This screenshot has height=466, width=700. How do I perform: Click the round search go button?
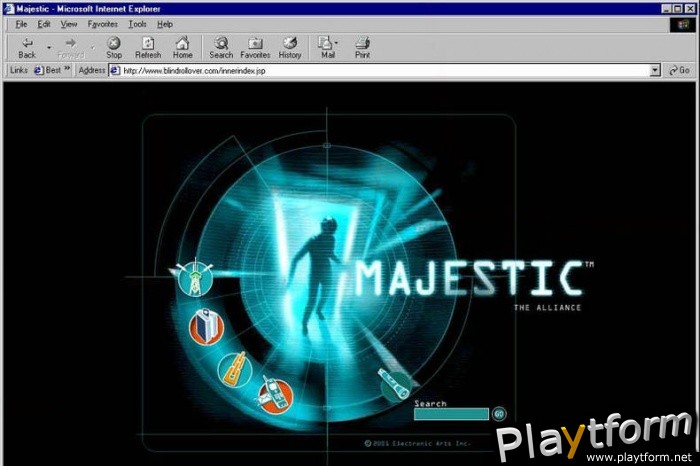pyautogui.click(x=499, y=414)
